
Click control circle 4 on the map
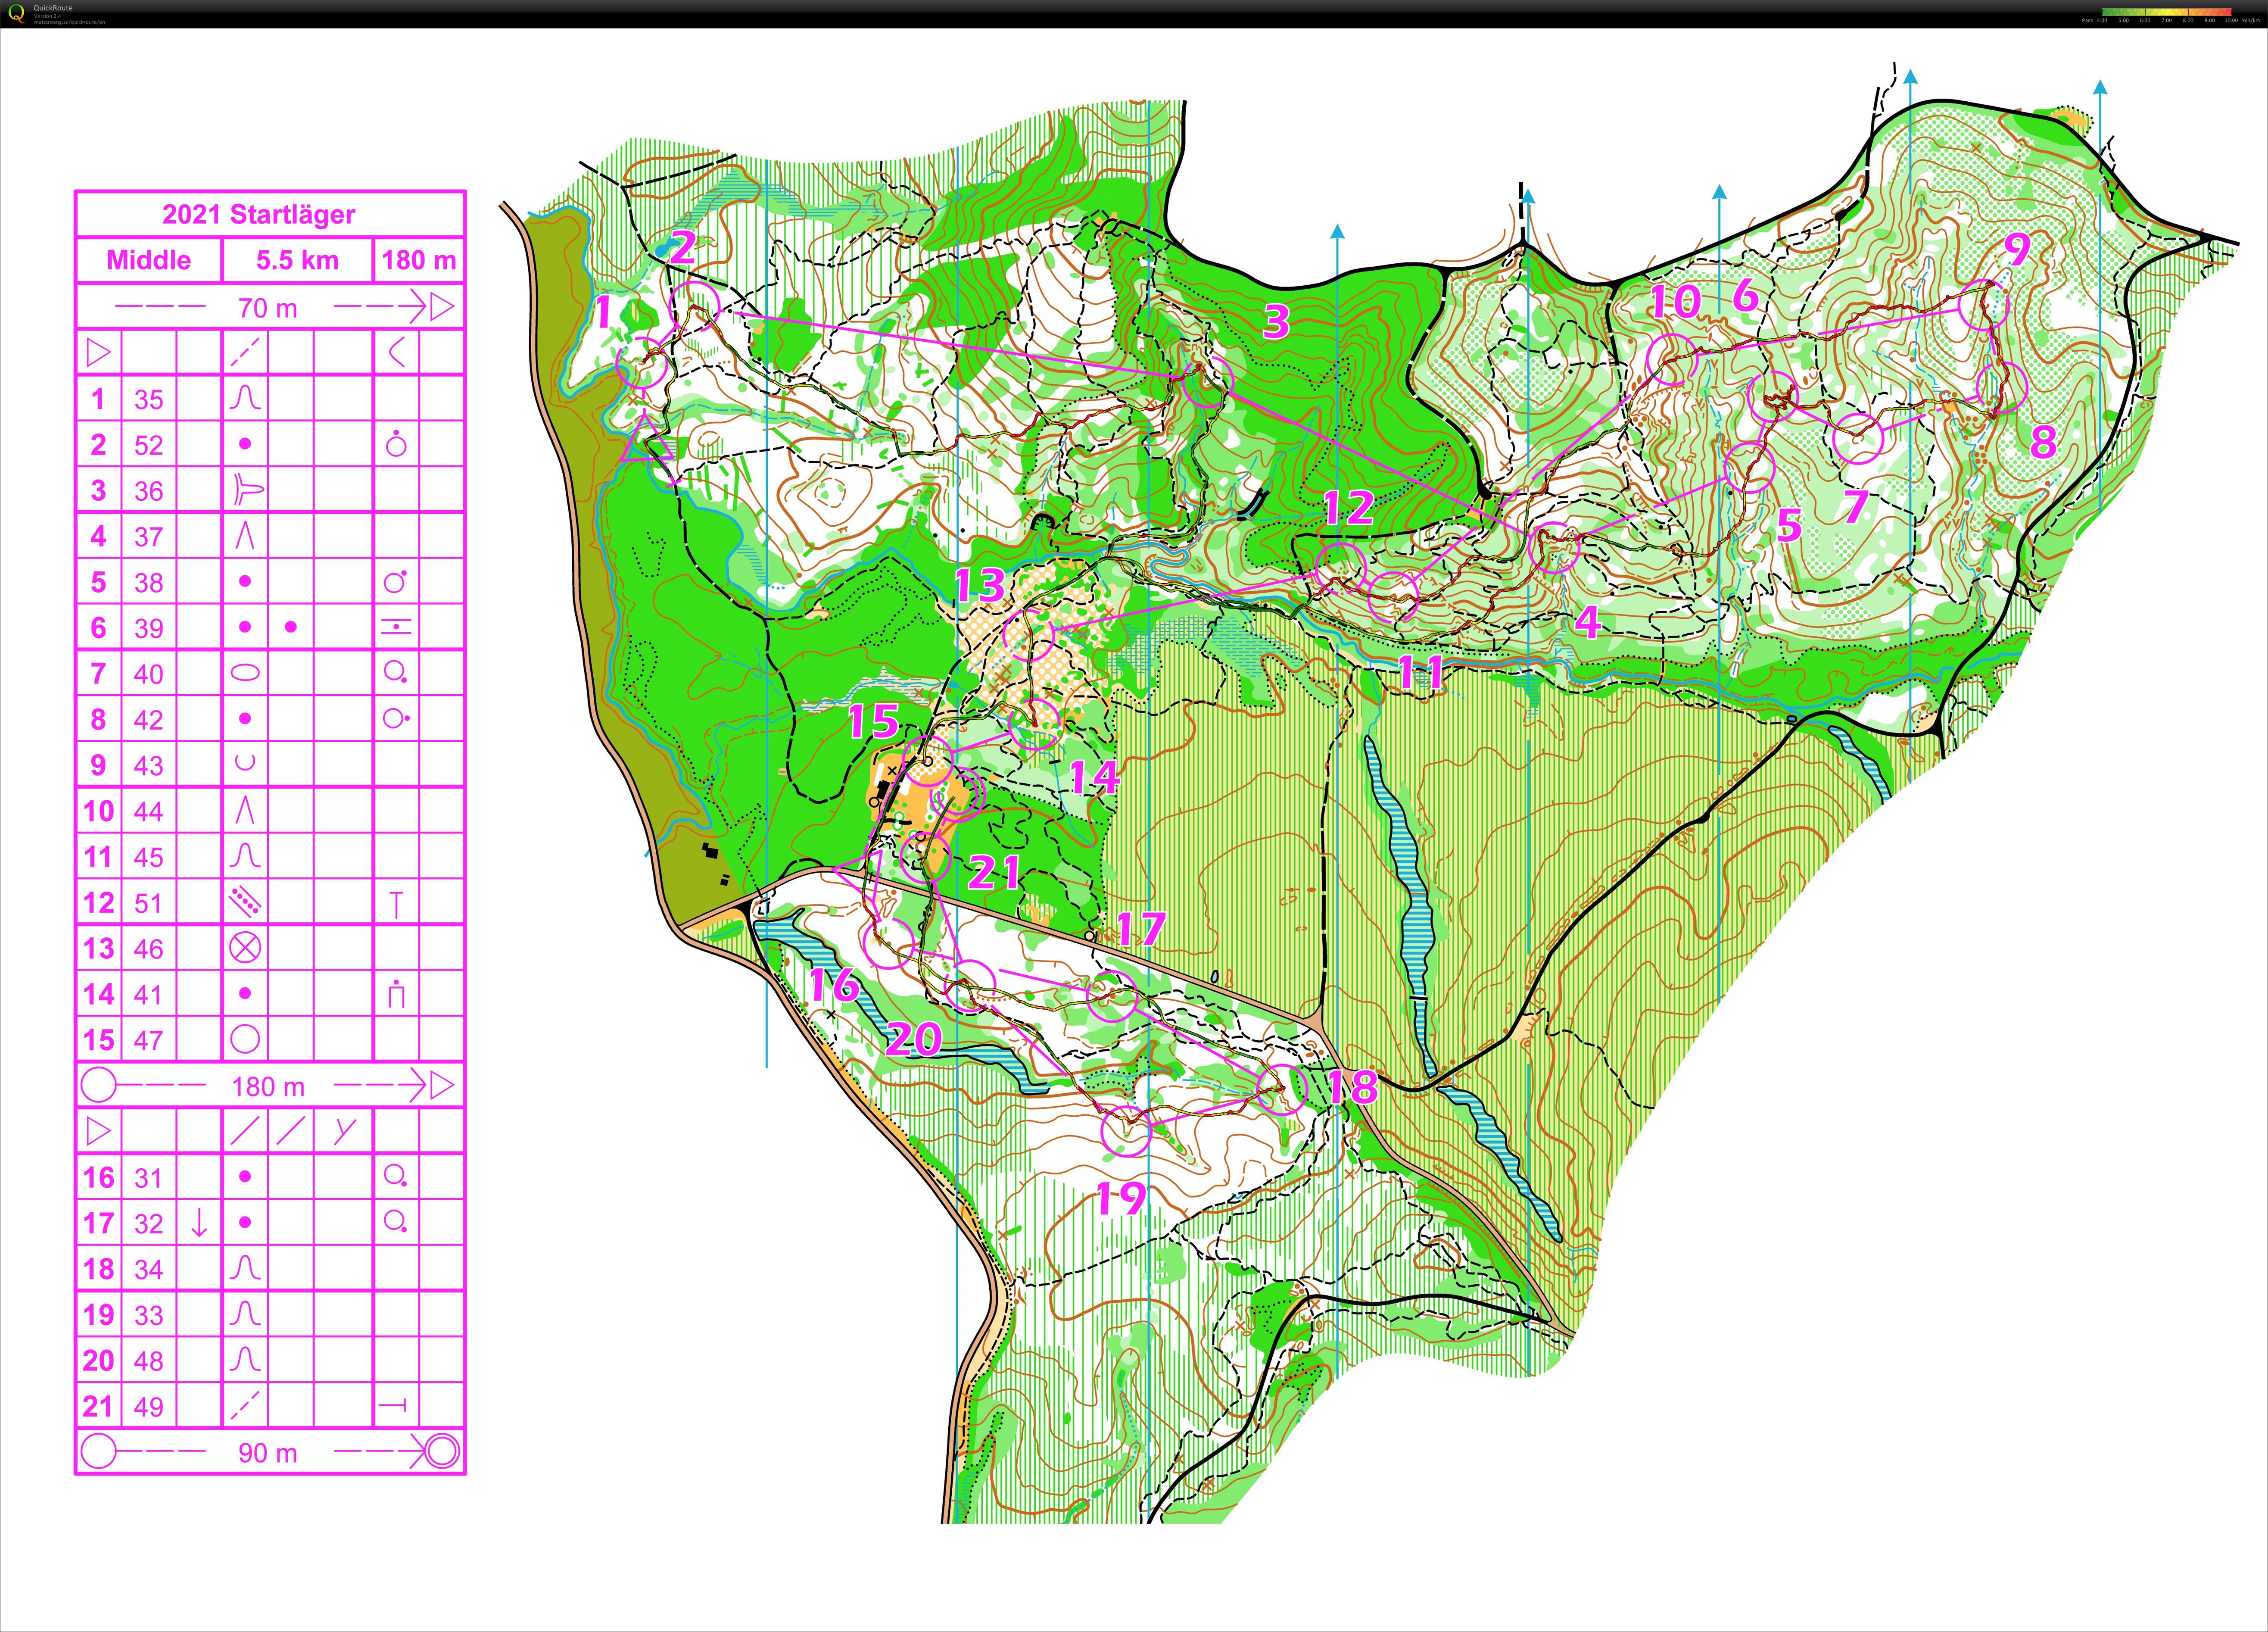(1555, 547)
